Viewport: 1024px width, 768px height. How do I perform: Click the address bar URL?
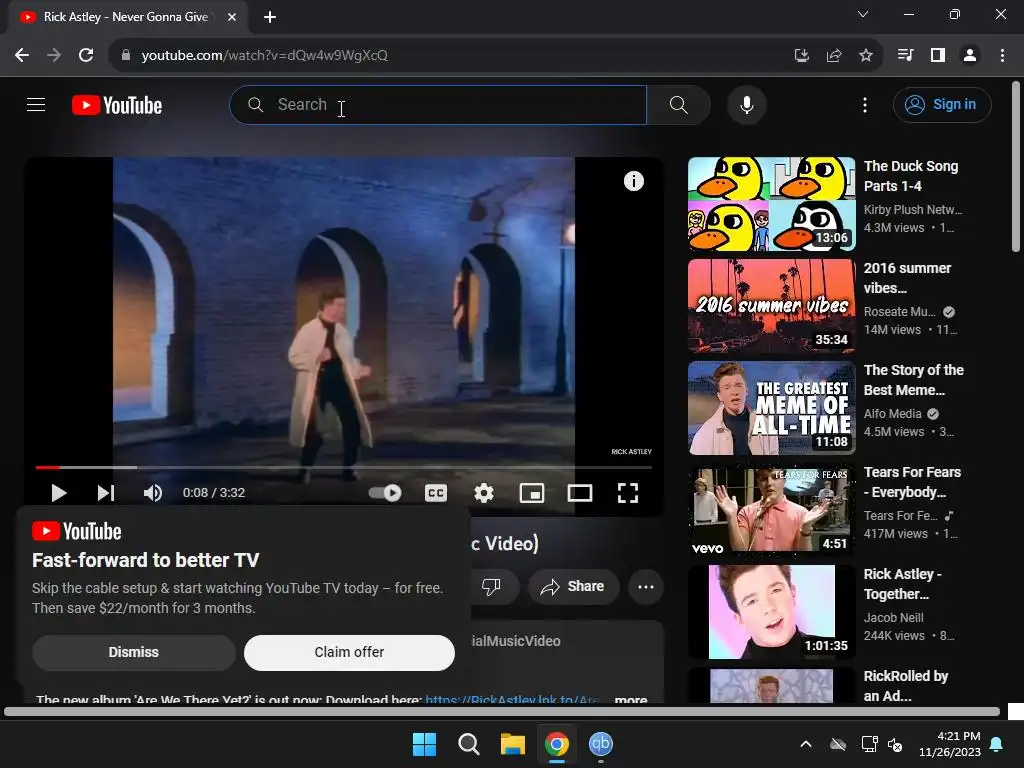coord(264,56)
